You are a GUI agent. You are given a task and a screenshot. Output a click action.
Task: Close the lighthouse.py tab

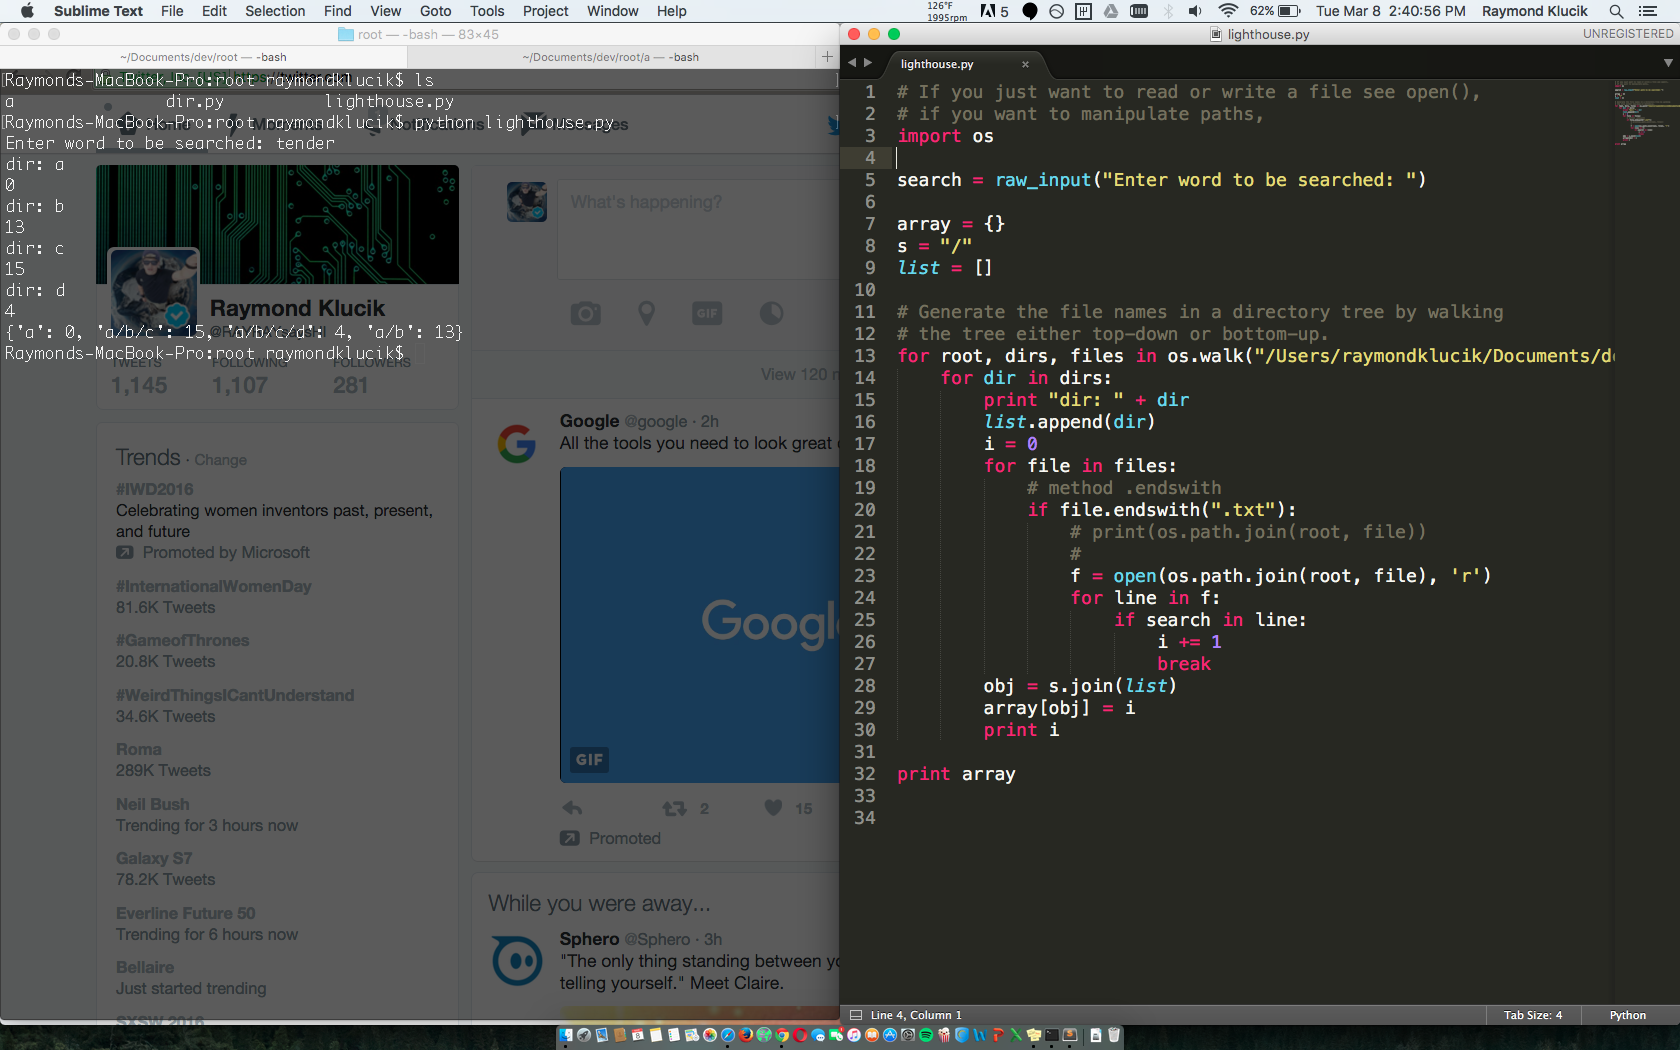(1025, 64)
